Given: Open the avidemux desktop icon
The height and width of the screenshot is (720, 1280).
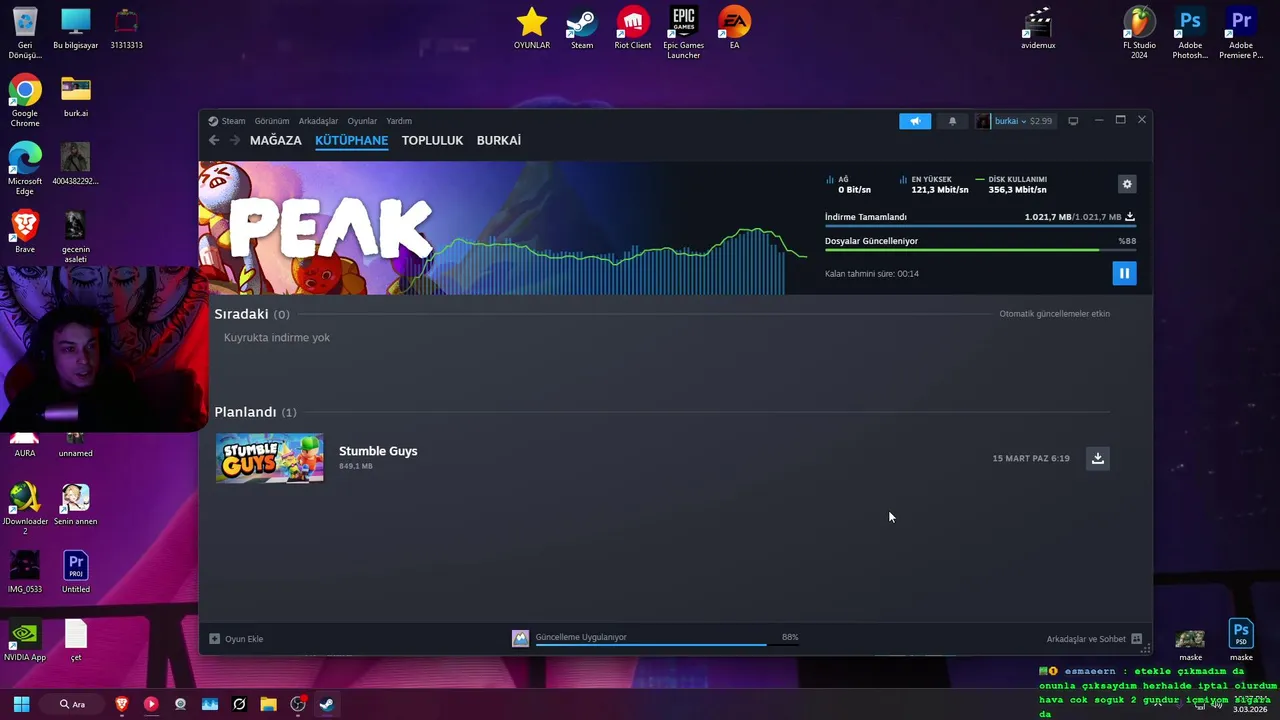Looking at the screenshot, I should (x=1038, y=28).
